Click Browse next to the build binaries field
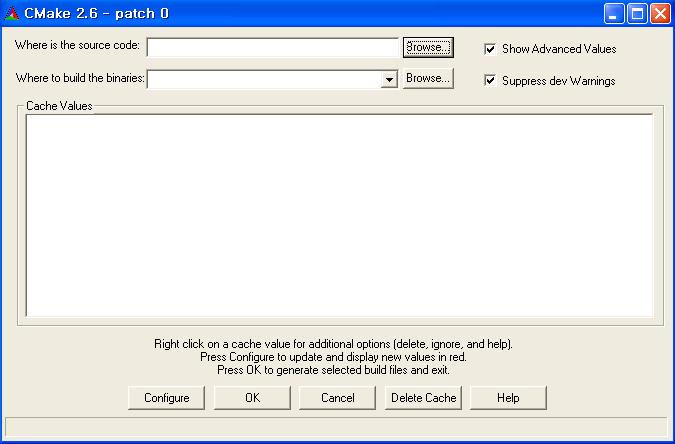Screen dimensions: 675x444 point(428,78)
